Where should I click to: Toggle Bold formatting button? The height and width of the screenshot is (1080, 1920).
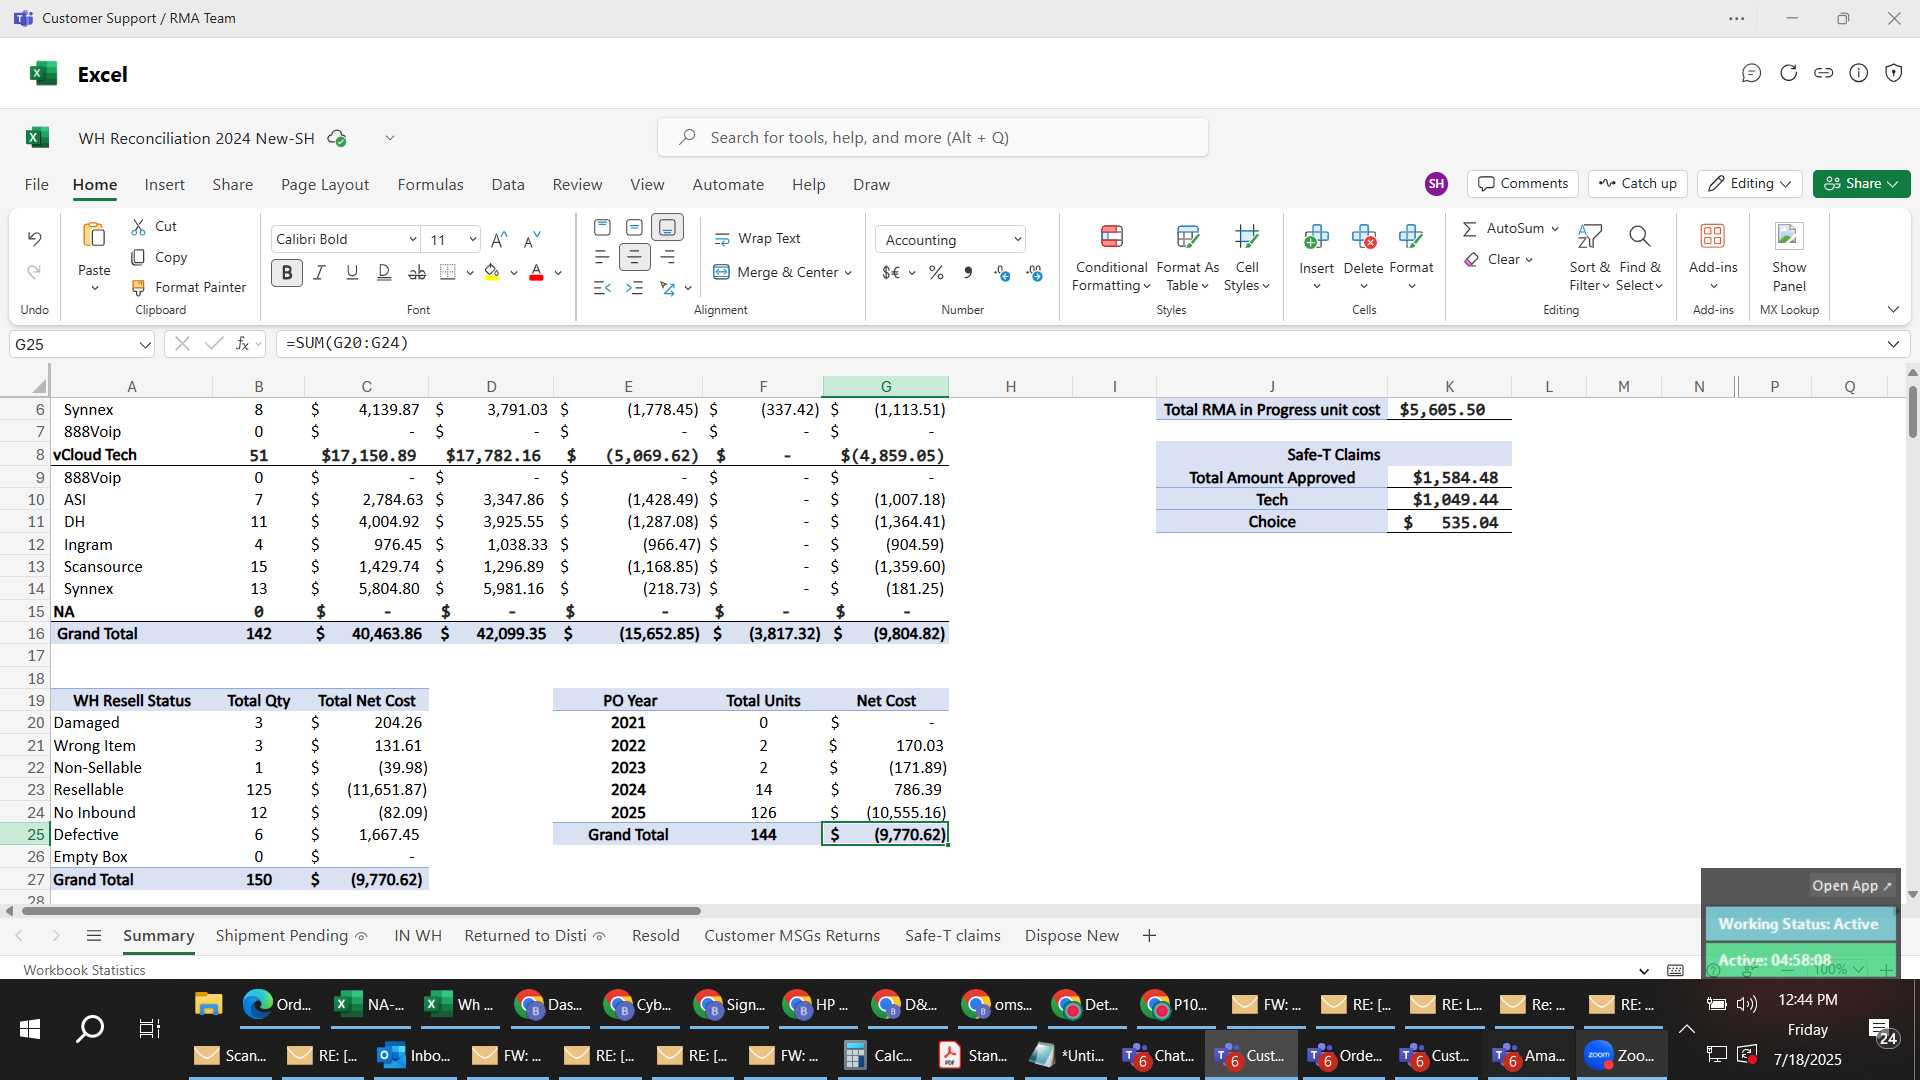tap(287, 272)
